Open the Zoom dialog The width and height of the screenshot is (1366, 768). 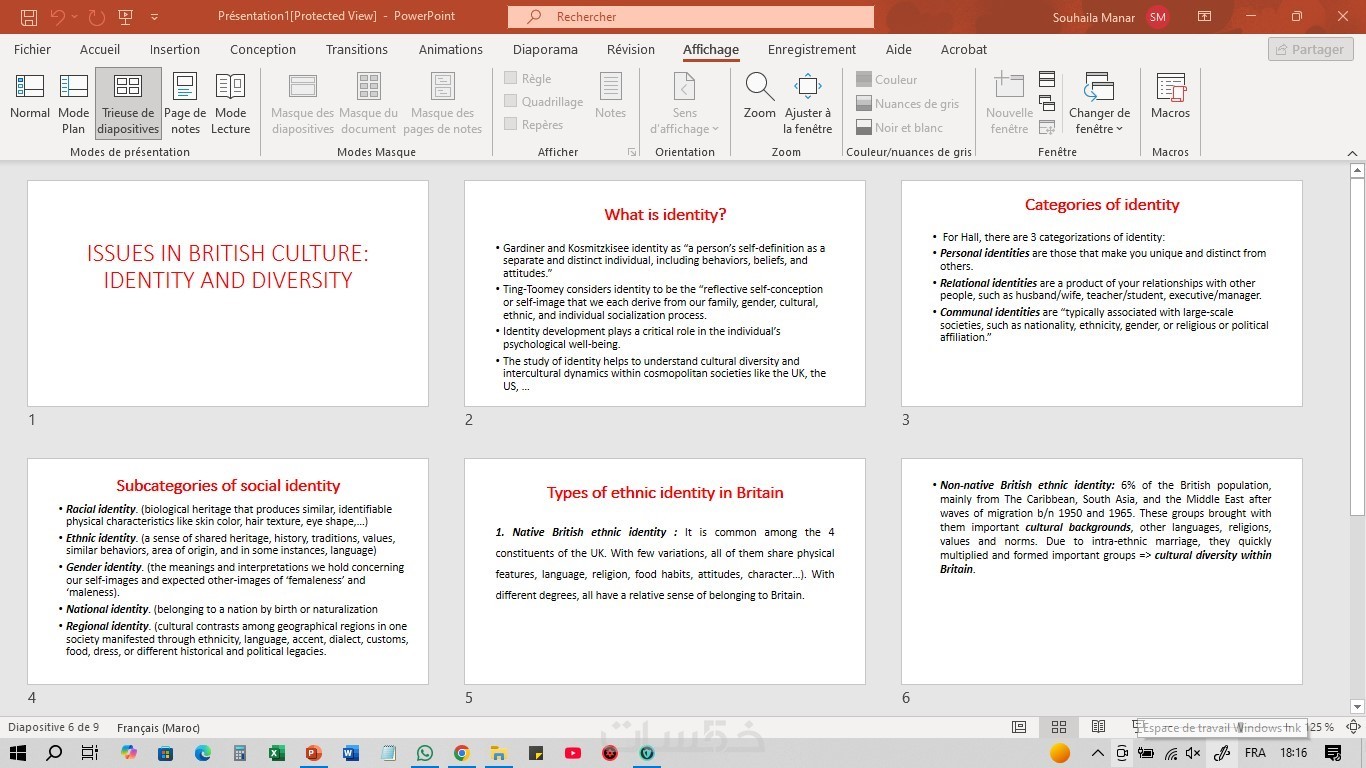759,98
